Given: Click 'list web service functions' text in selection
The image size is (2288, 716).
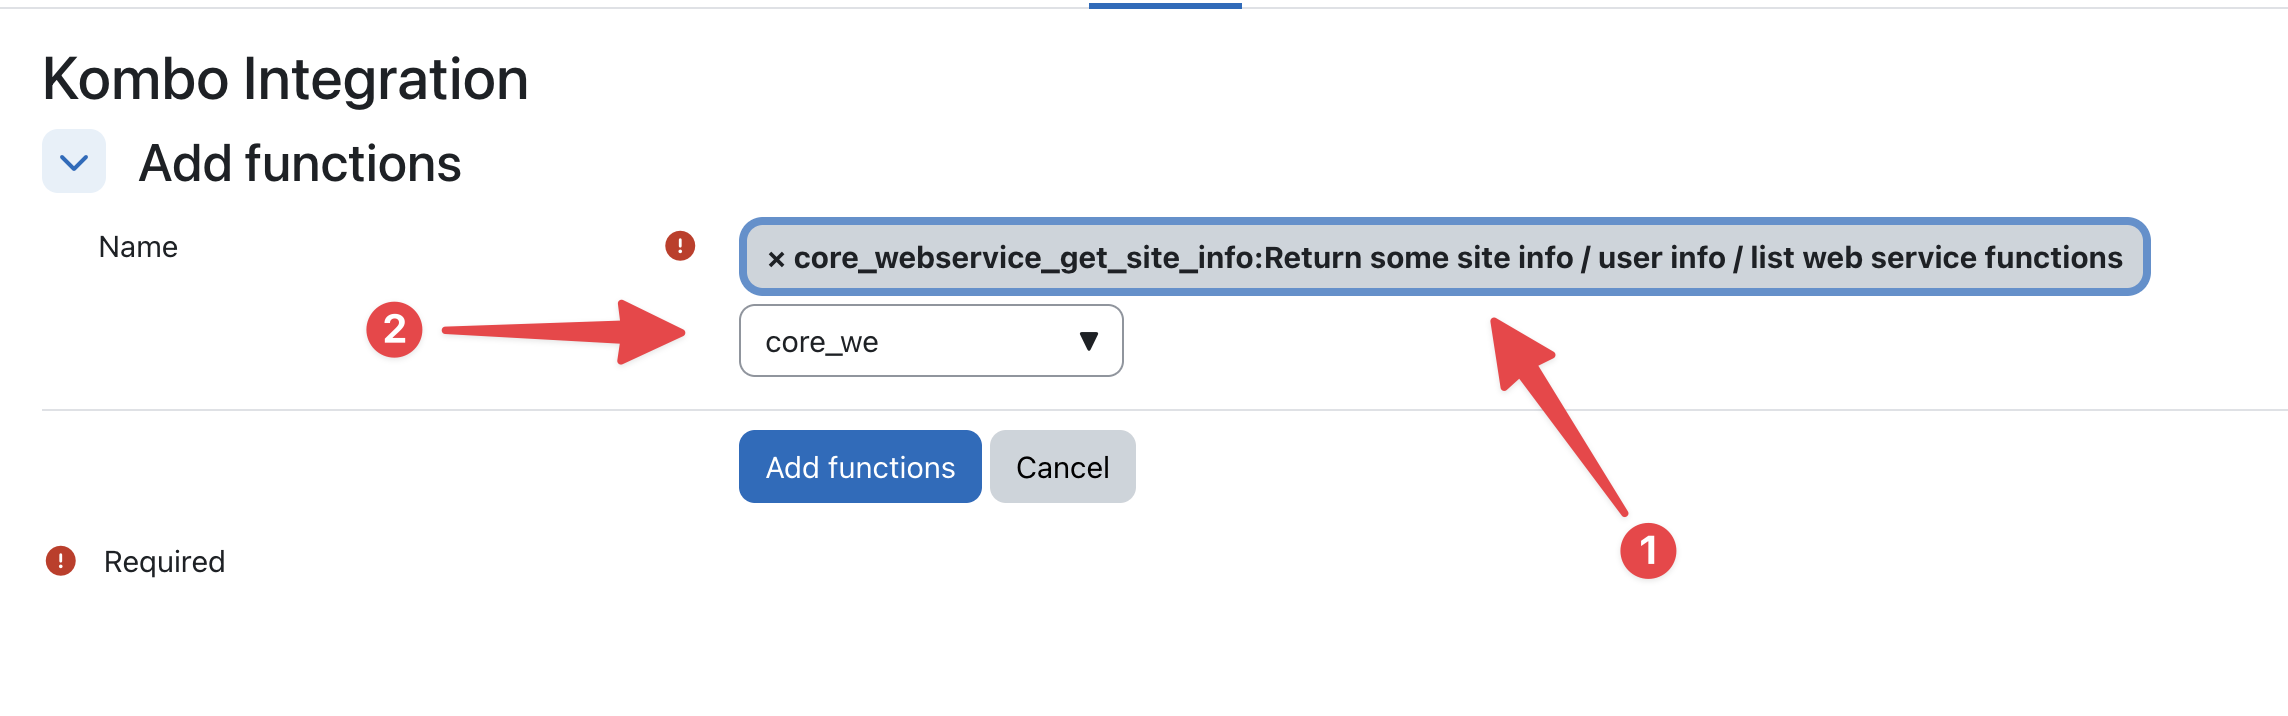Looking at the screenshot, I should tap(1936, 258).
